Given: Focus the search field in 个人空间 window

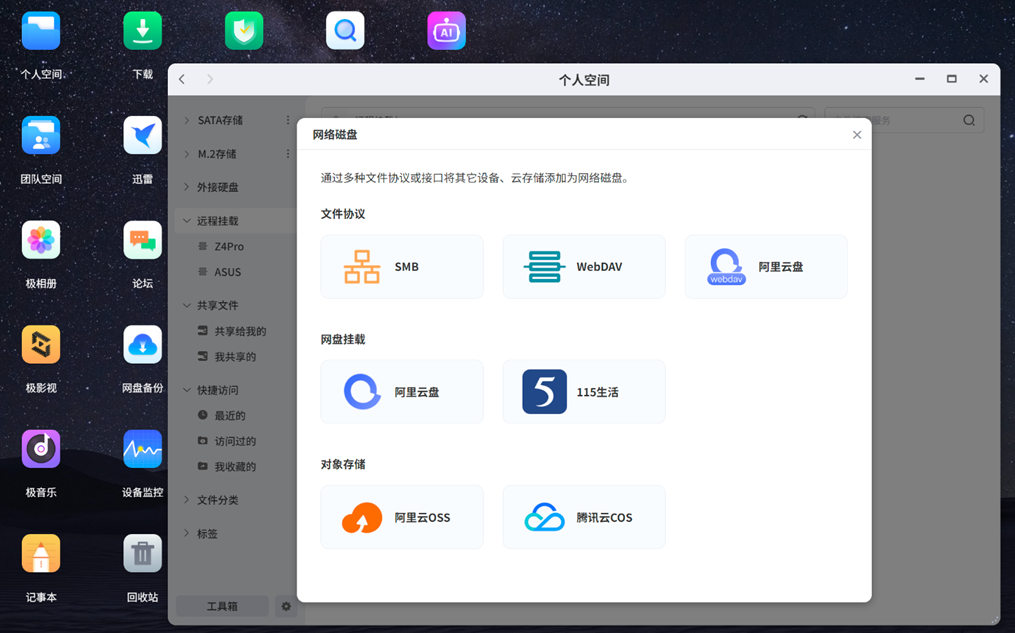Looking at the screenshot, I should point(904,120).
